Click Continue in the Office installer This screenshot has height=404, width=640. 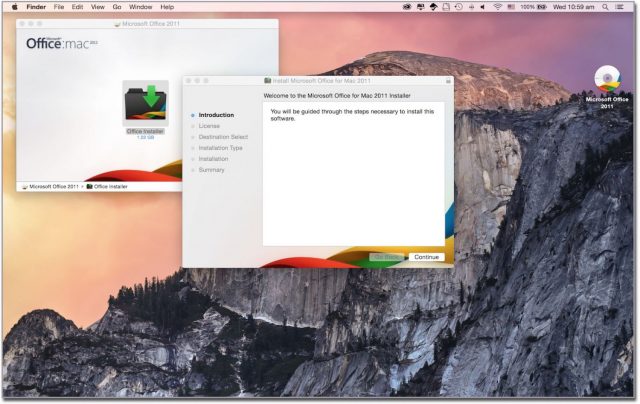pyautogui.click(x=427, y=257)
